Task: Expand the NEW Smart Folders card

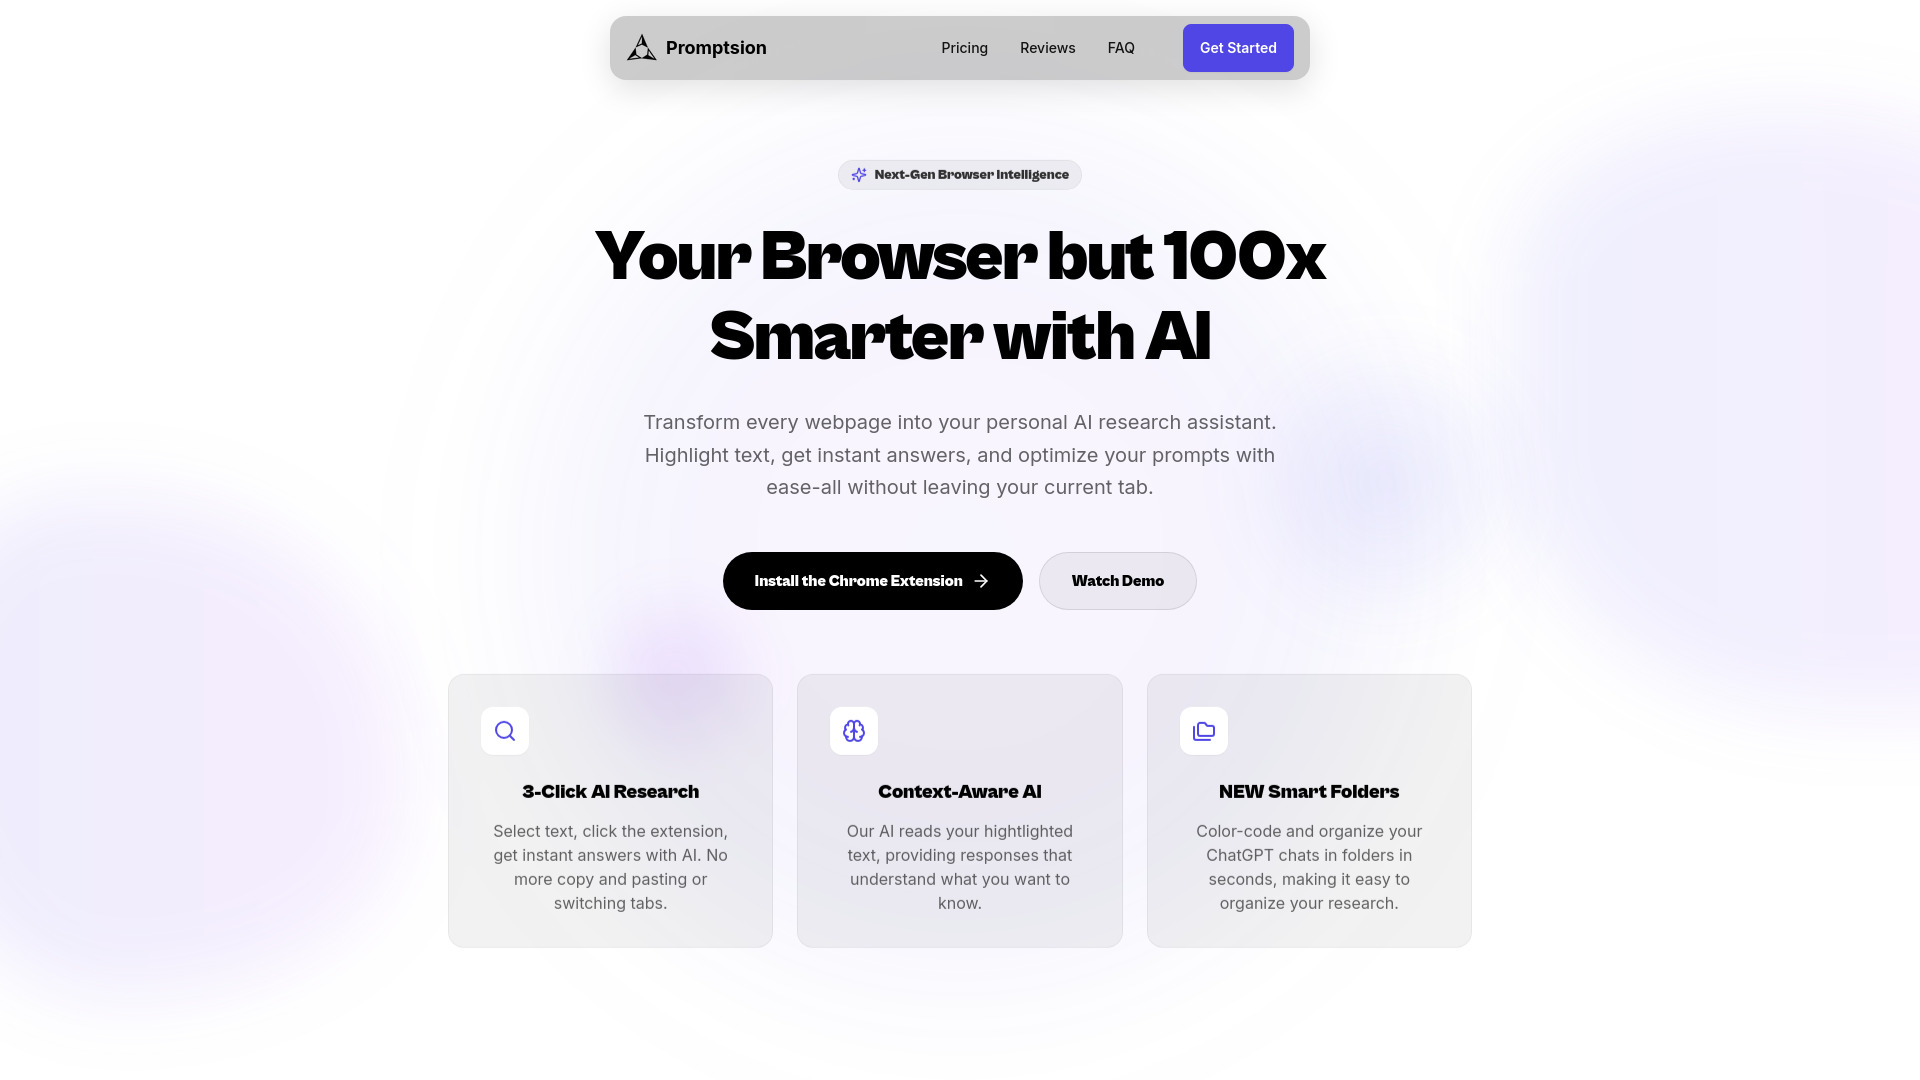Action: (1308, 810)
